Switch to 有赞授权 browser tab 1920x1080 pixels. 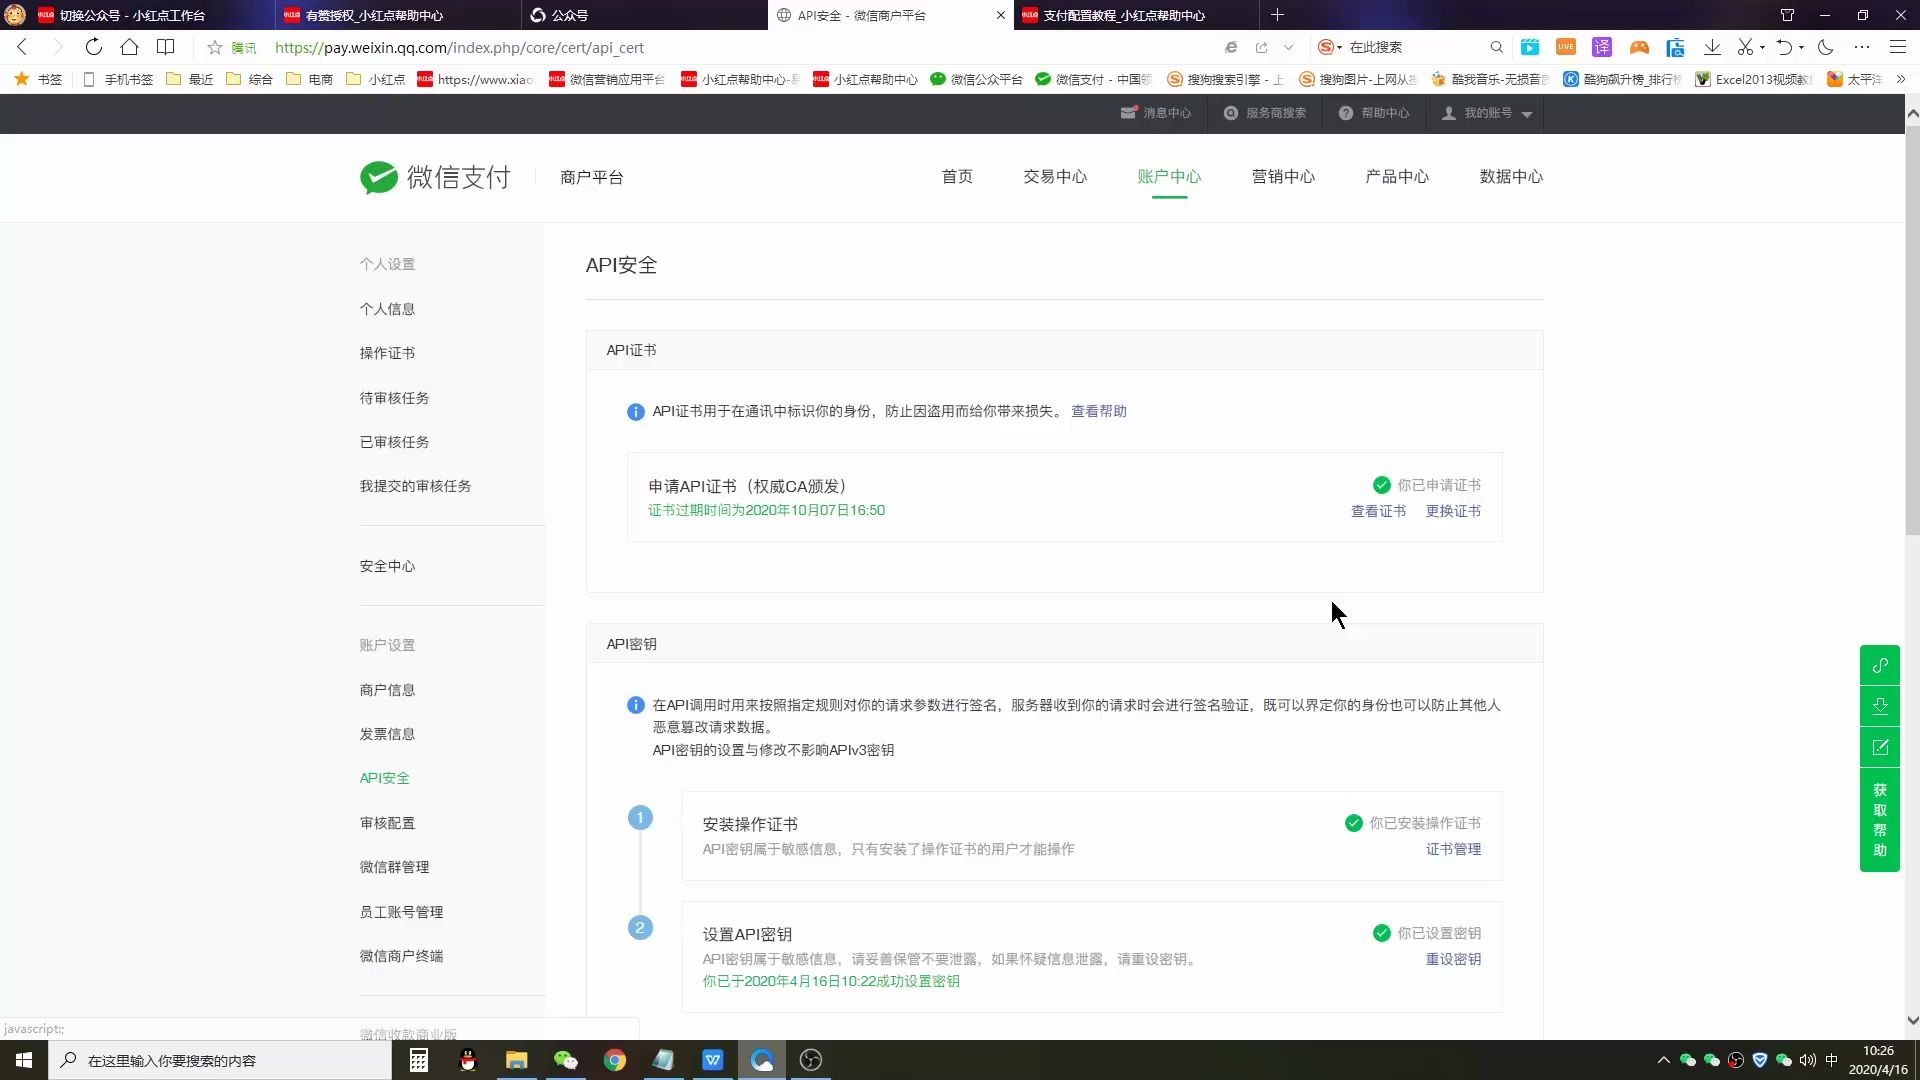[x=398, y=15]
